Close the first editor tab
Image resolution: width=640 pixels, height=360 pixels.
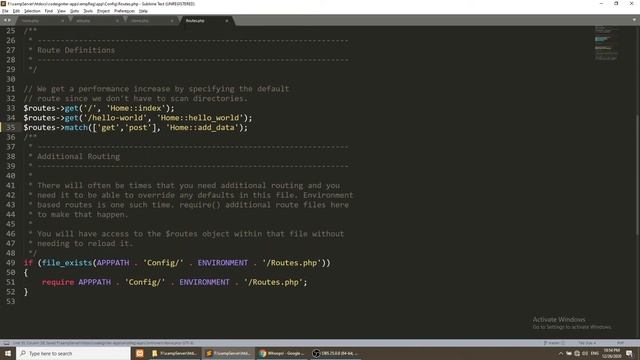(x=62, y=20)
